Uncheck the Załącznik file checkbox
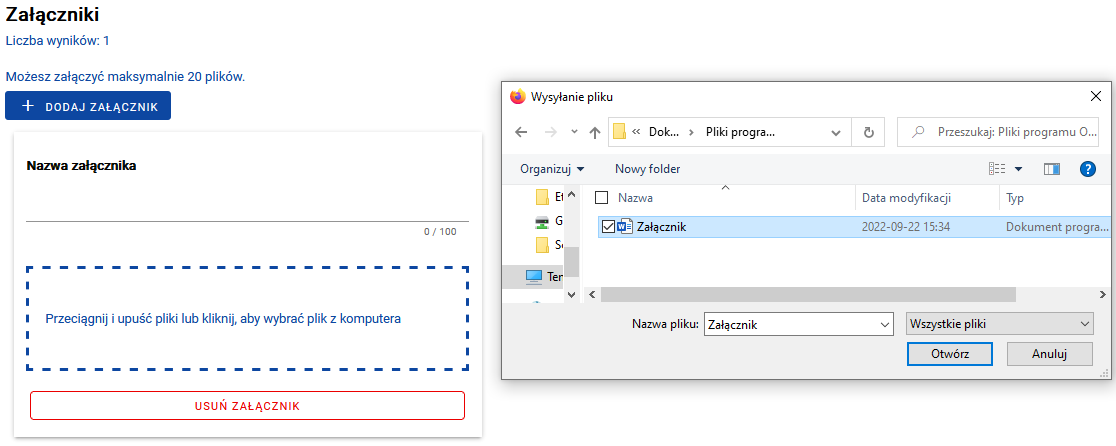This screenshot has width=1116, height=446. (608, 227)
